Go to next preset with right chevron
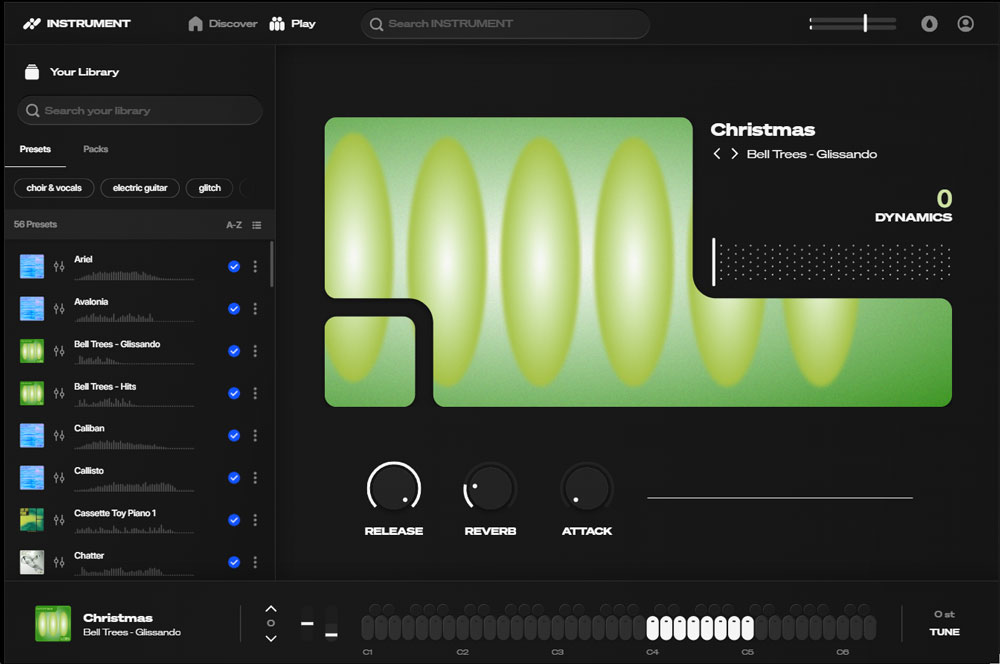This screenshot has height=664, width=1000. pyautogui.click(x=734, y=154)
